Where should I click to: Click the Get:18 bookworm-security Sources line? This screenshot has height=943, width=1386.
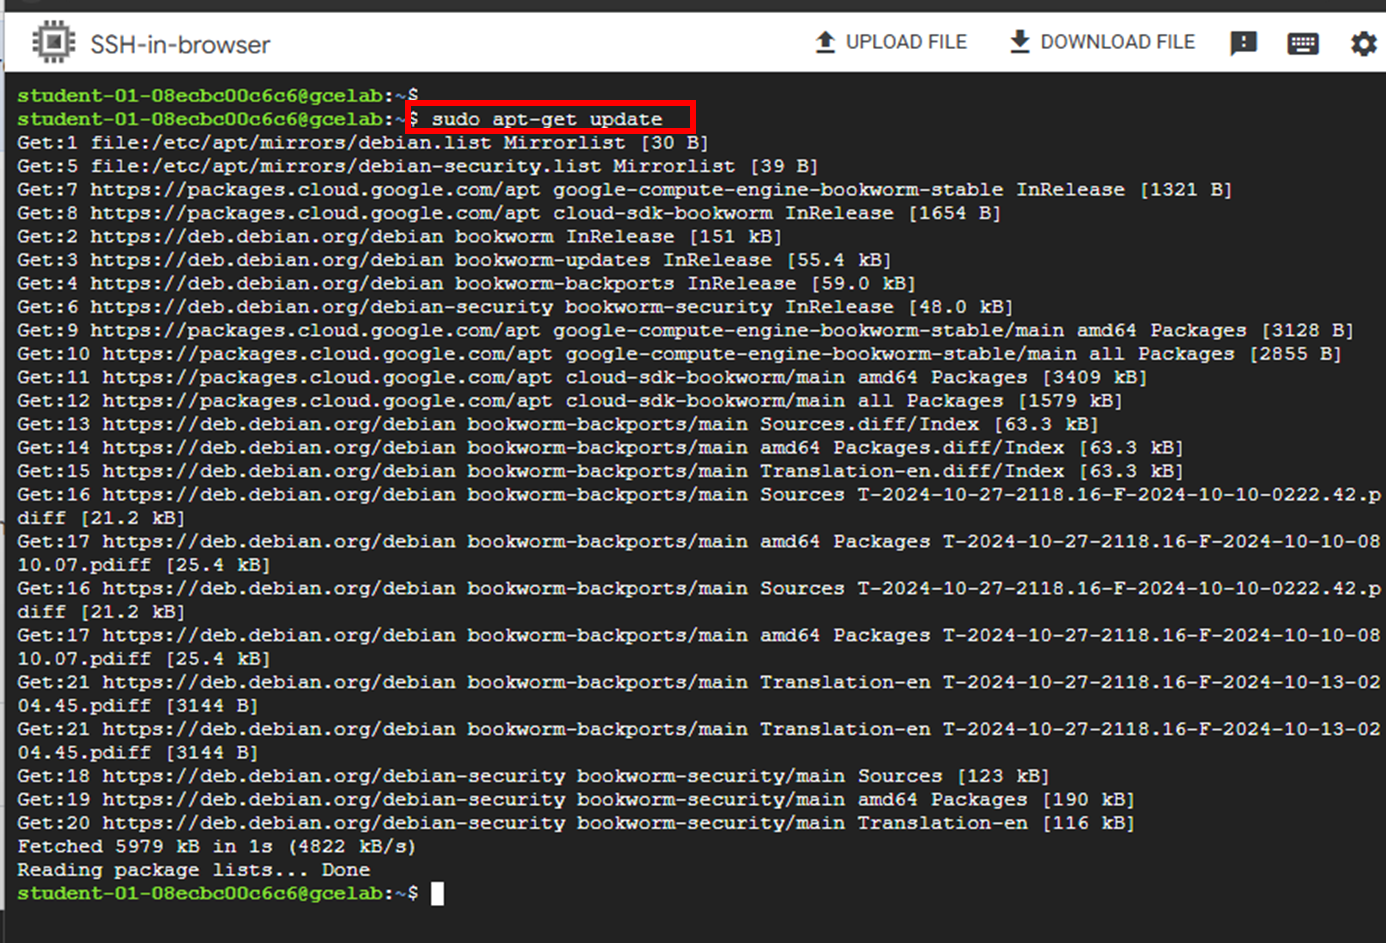pyautogui.click(x=533, y=776)
